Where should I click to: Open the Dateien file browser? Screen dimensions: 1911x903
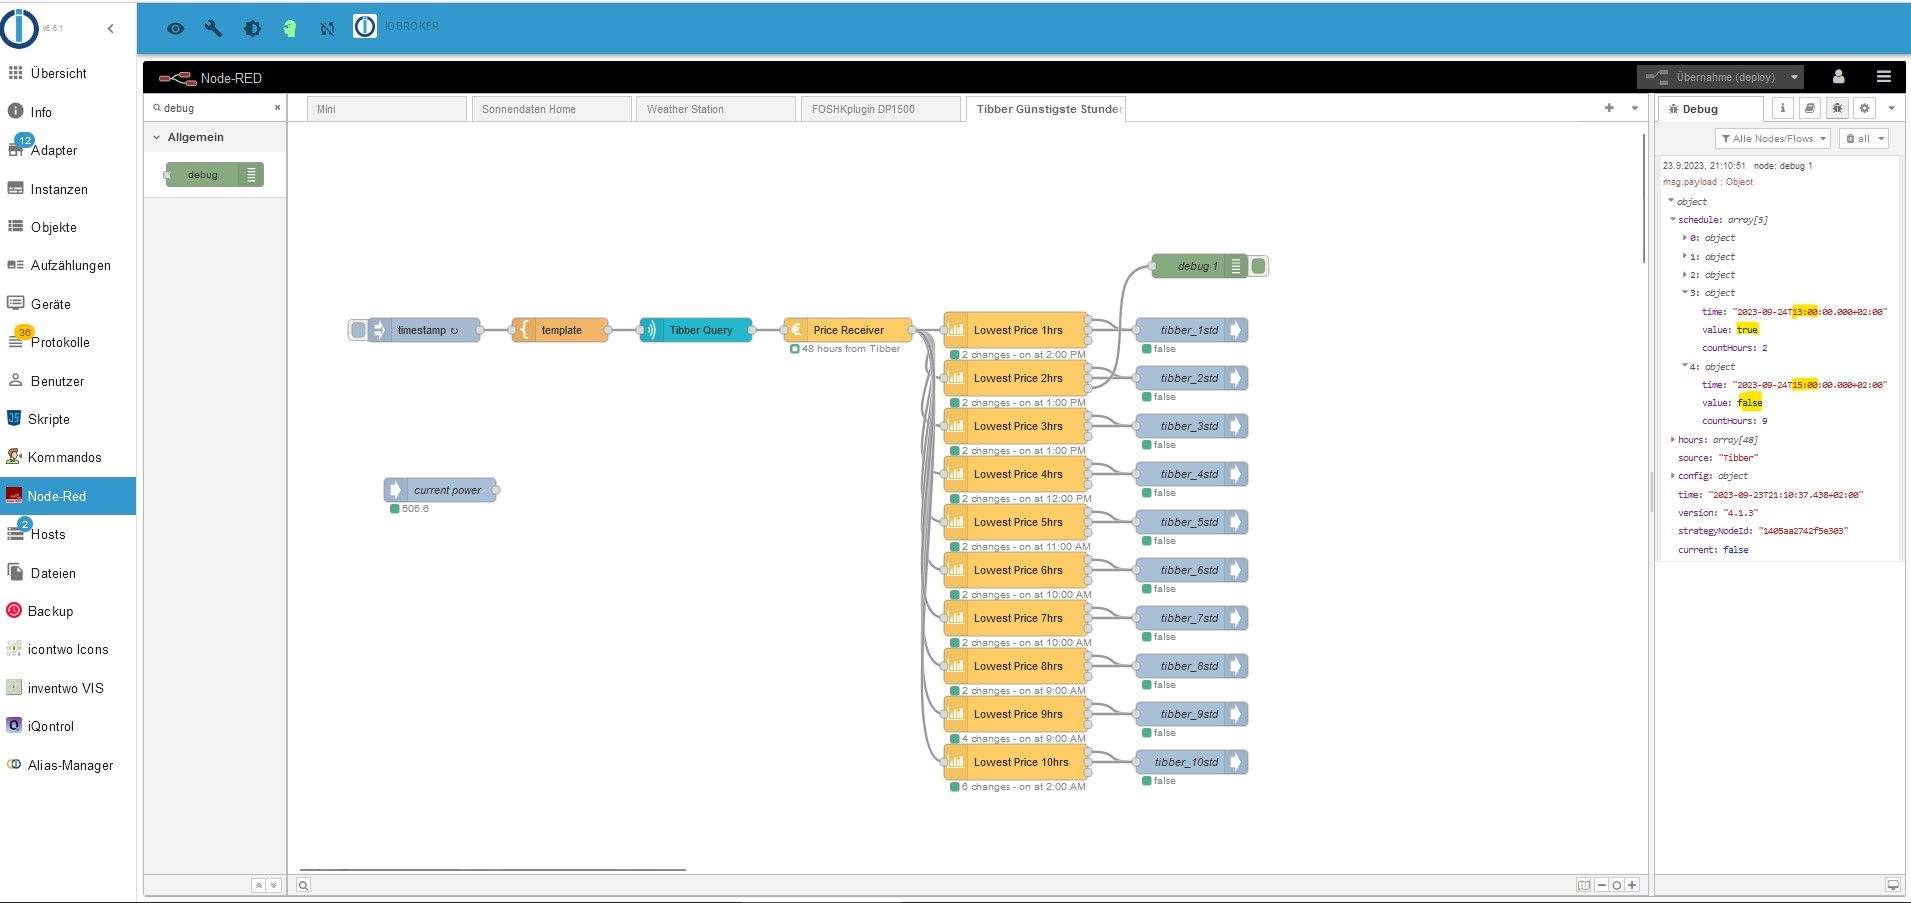68,573
